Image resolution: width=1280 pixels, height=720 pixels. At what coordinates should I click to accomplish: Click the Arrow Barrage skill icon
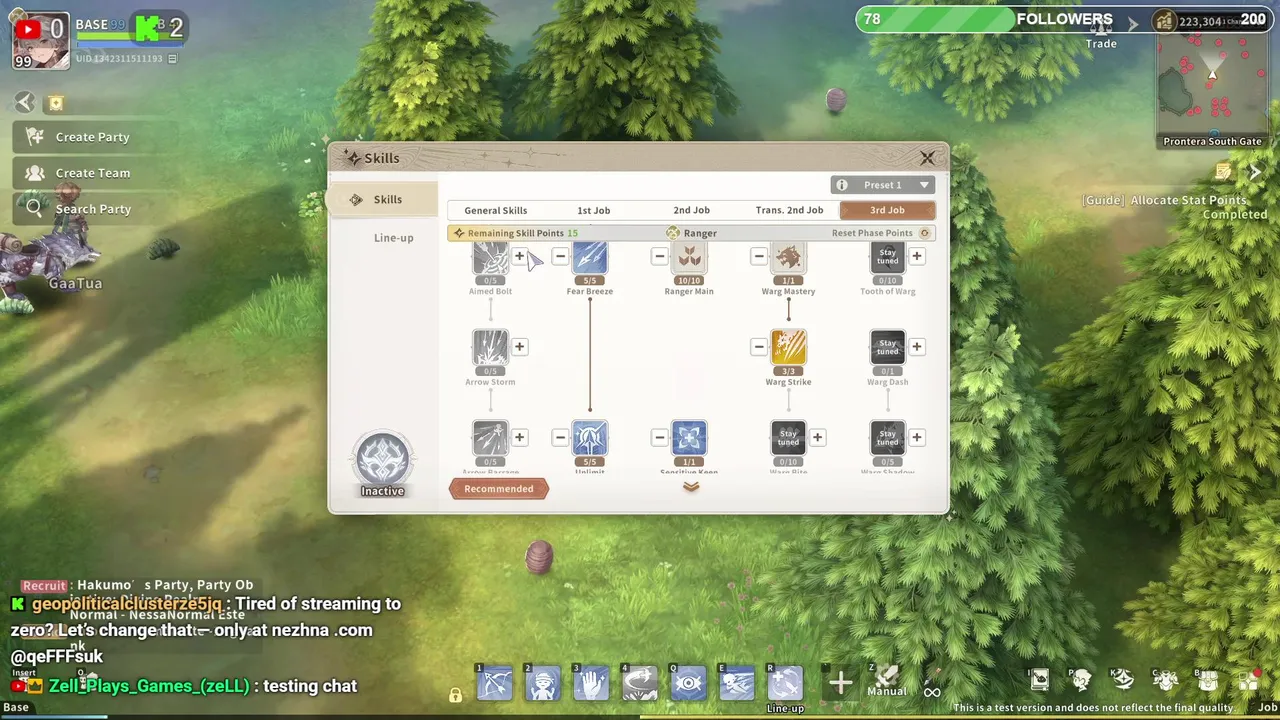coord(490,438)
